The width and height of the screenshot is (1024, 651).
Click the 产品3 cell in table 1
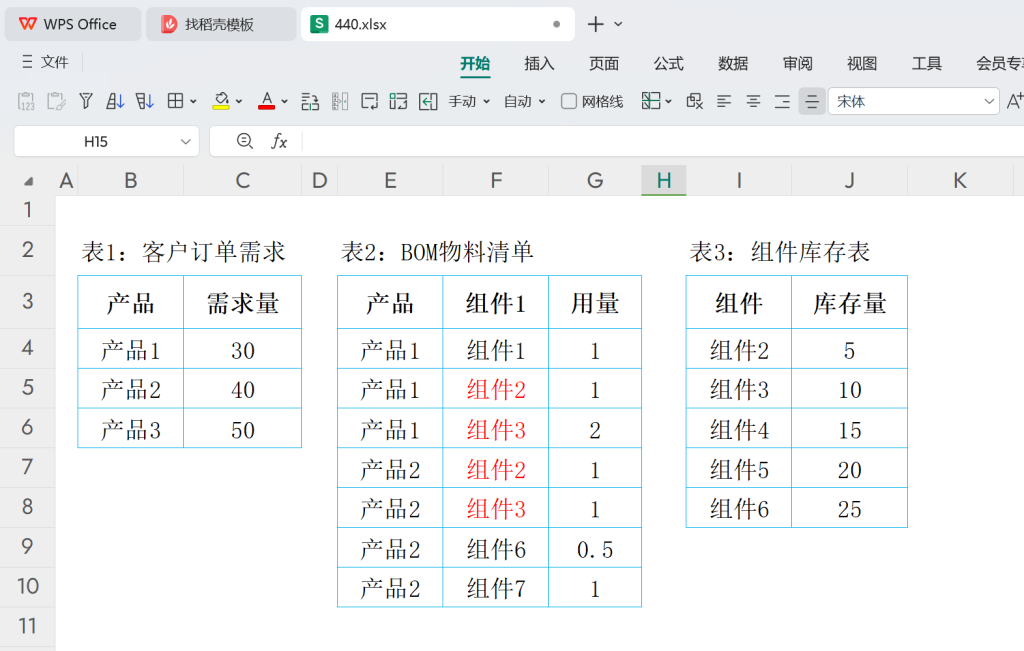pyautogui.click(x=131, y=430)
